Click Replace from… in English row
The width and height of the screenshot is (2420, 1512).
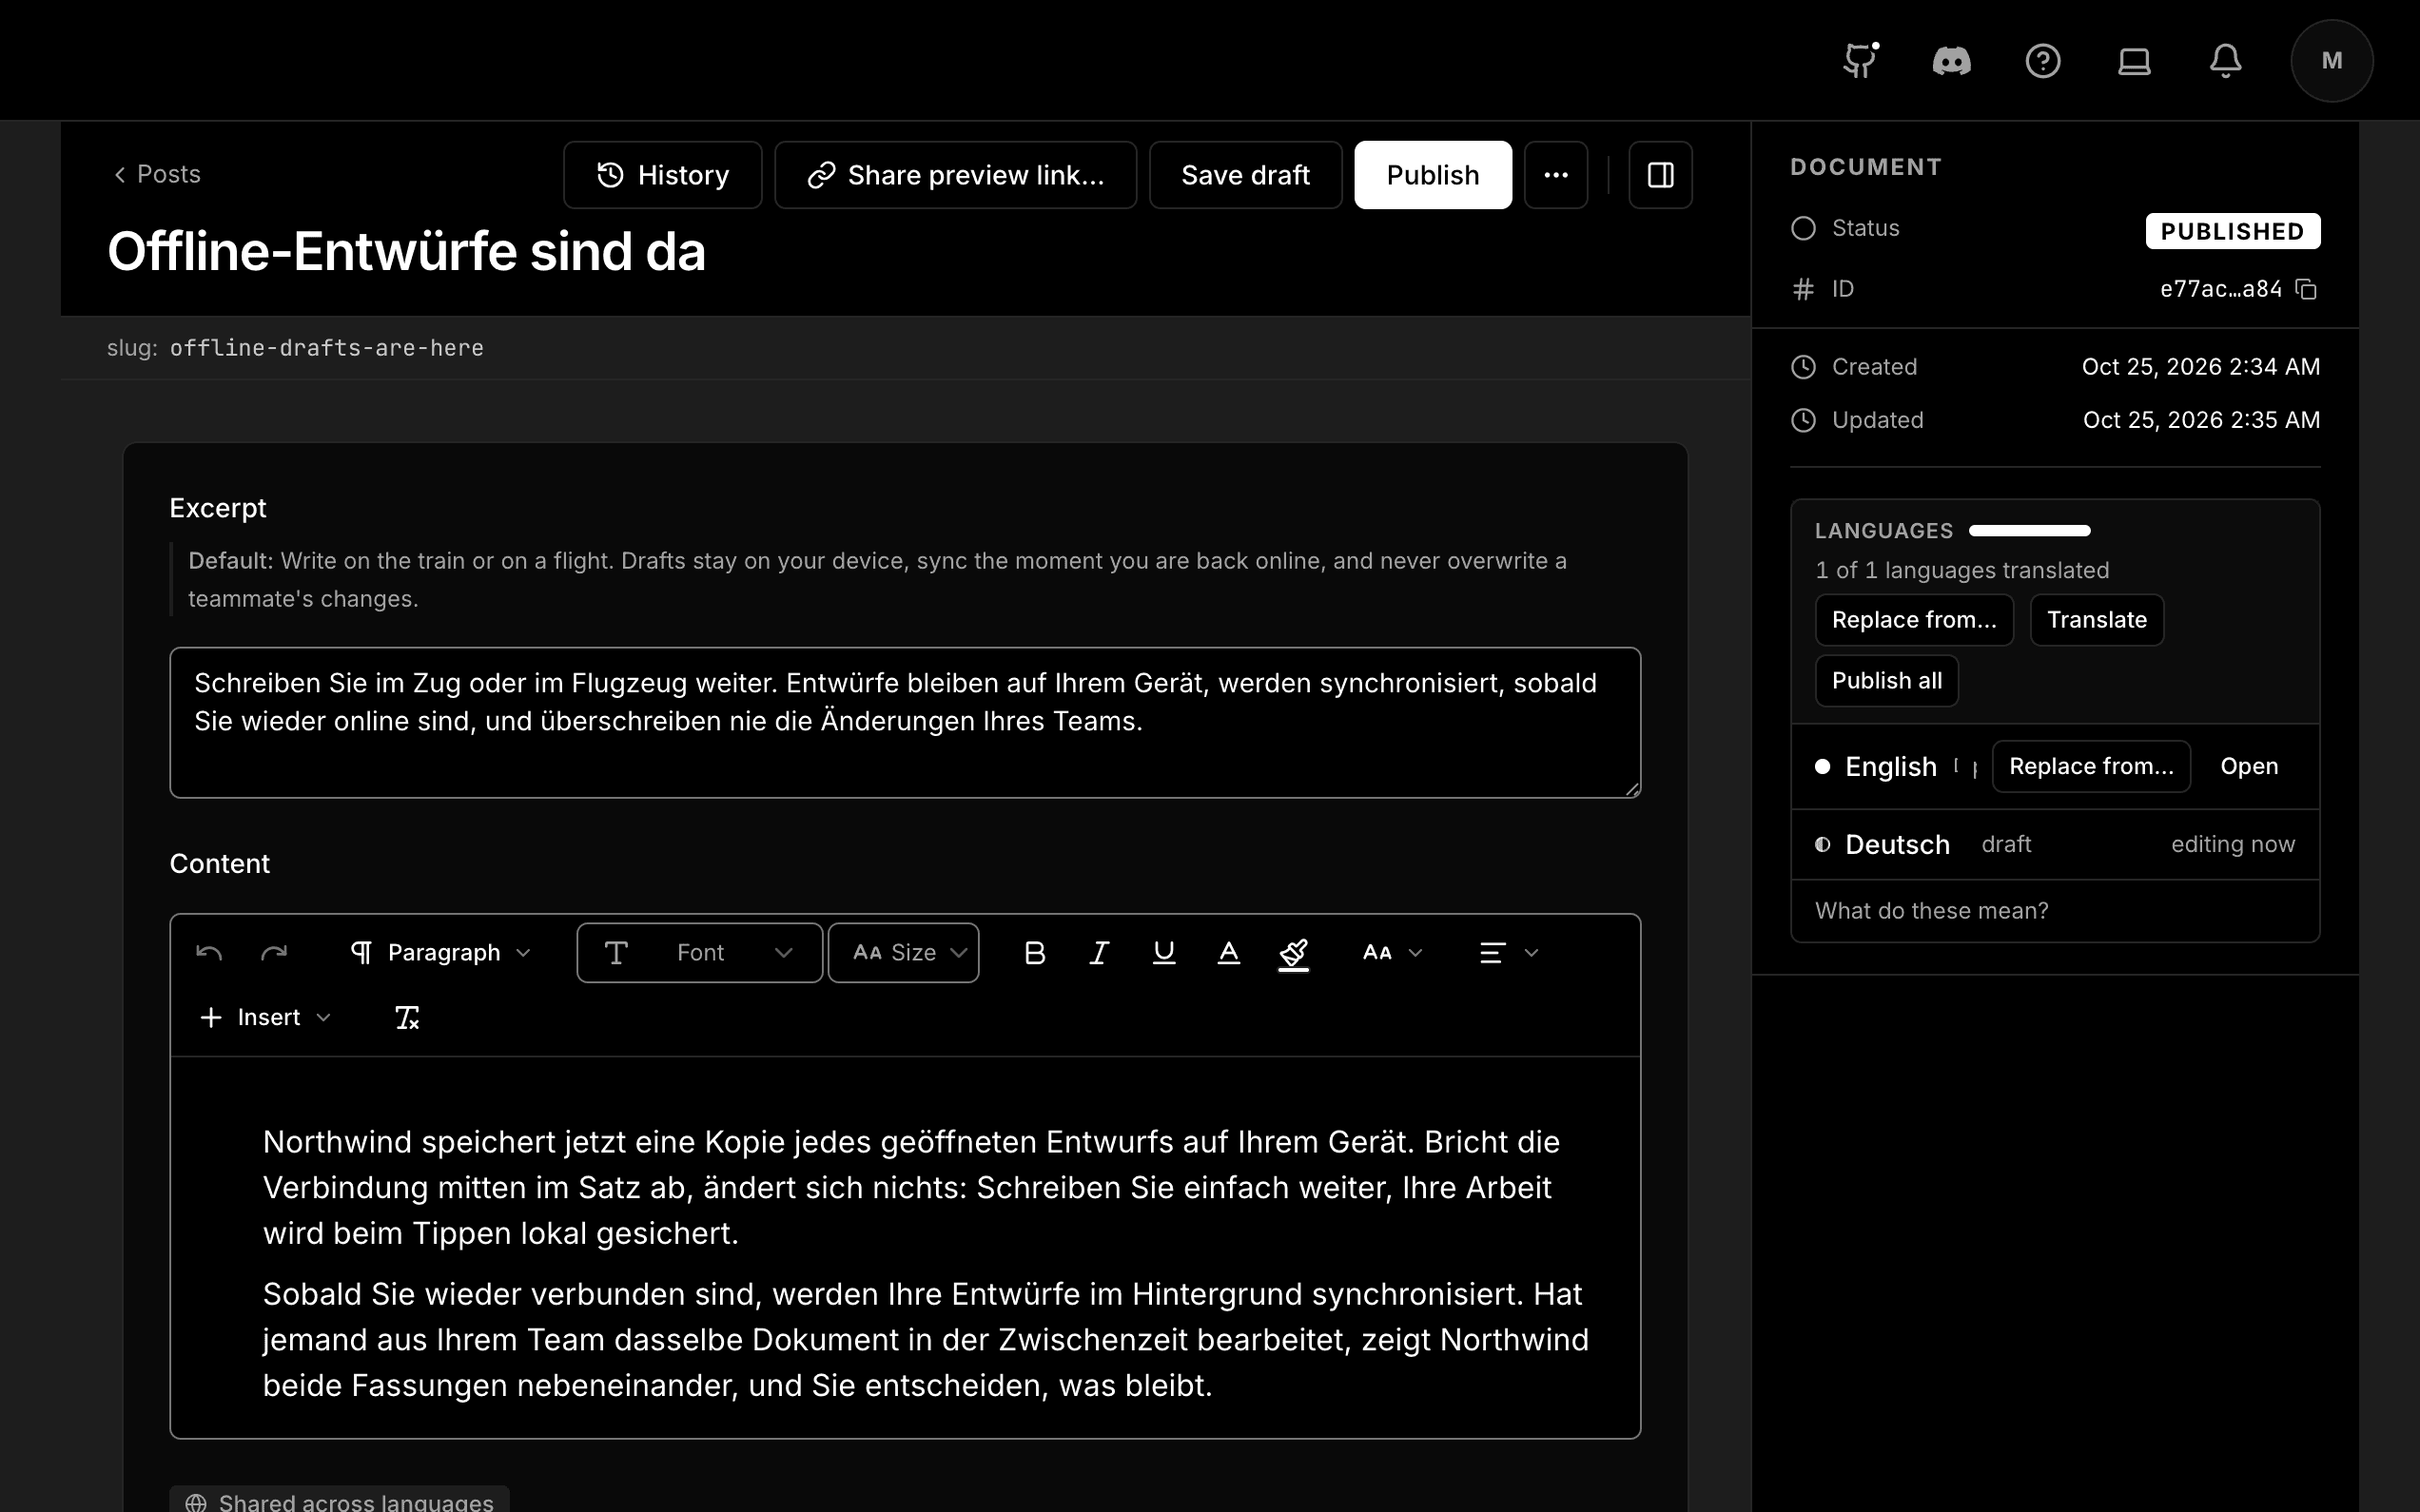tap(2091, 767)
